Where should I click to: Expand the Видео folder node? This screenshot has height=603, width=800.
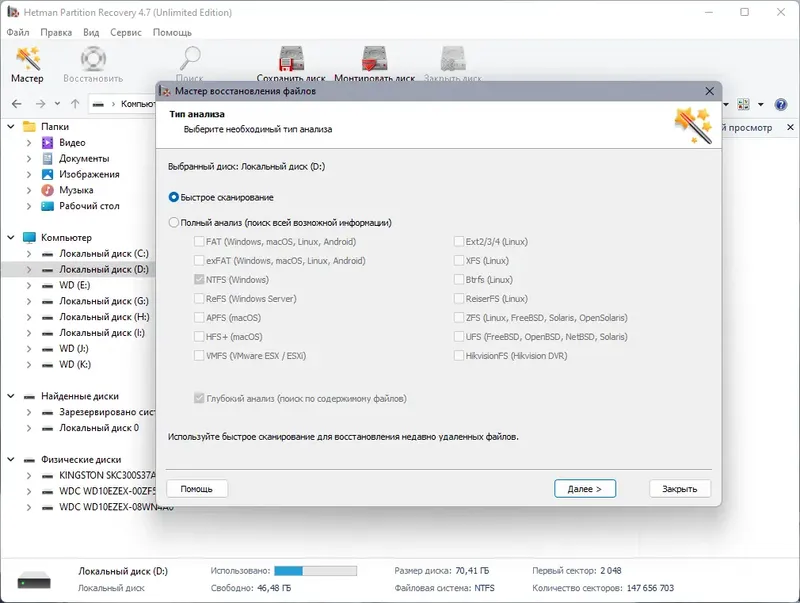[29, 143]
